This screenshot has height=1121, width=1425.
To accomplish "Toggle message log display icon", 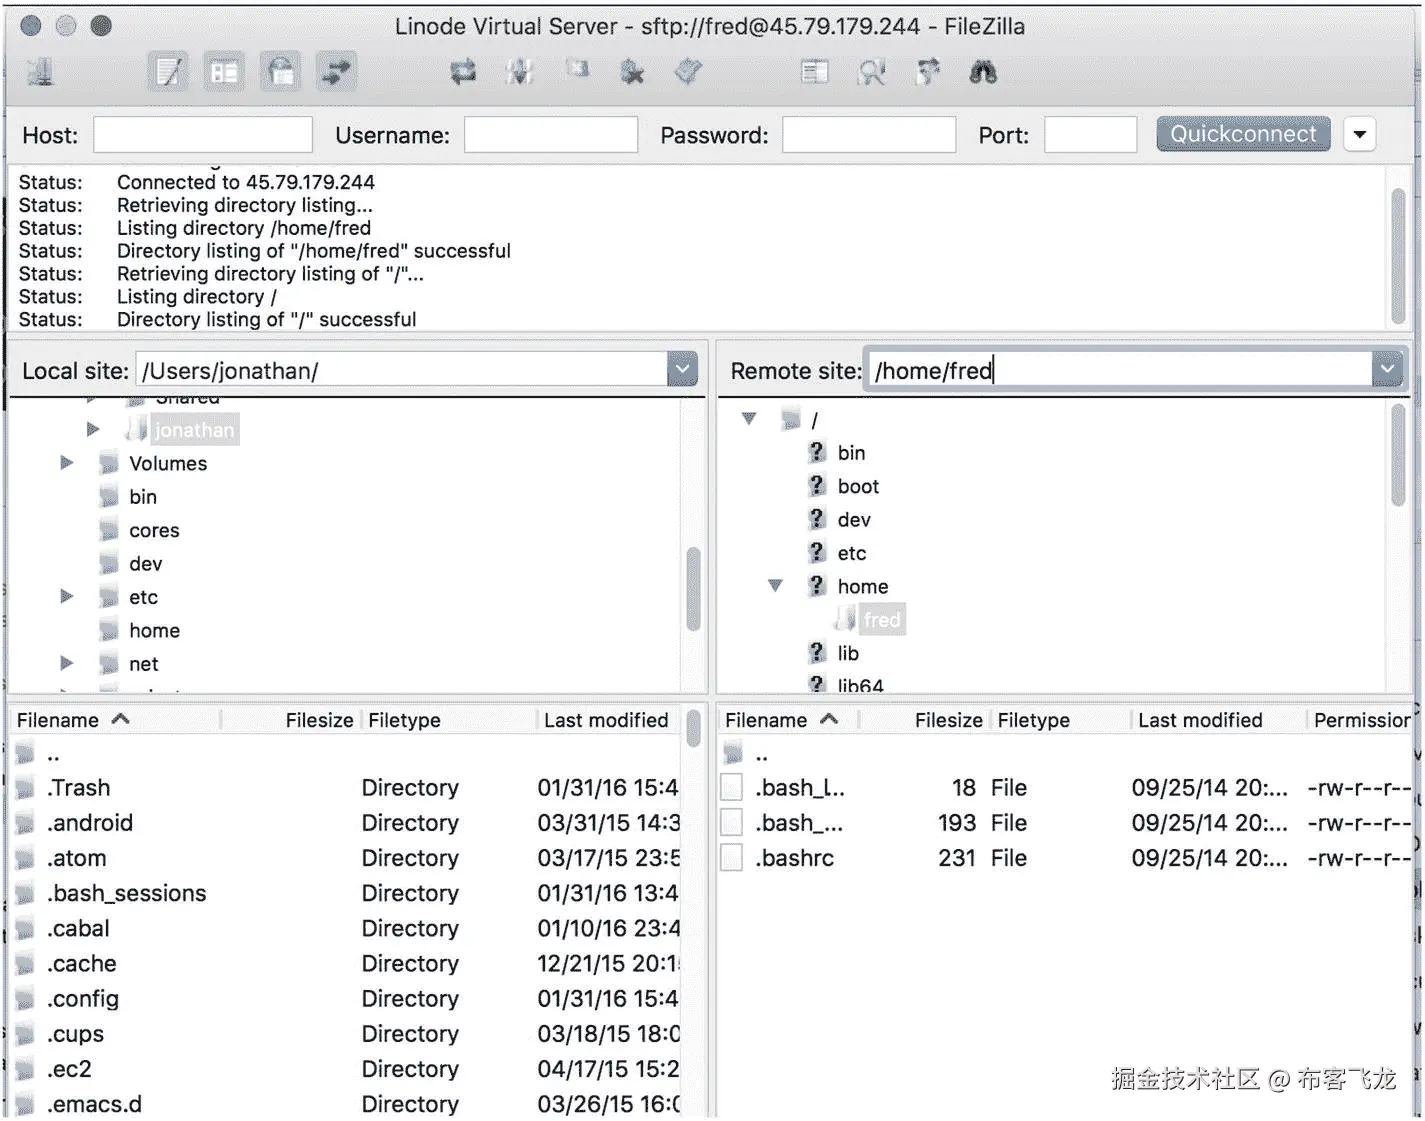I will [x=168, y=72].
